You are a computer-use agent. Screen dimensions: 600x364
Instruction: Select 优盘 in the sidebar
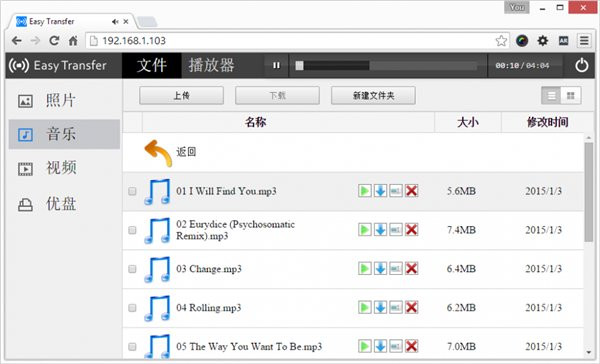[x=64, y=204]
